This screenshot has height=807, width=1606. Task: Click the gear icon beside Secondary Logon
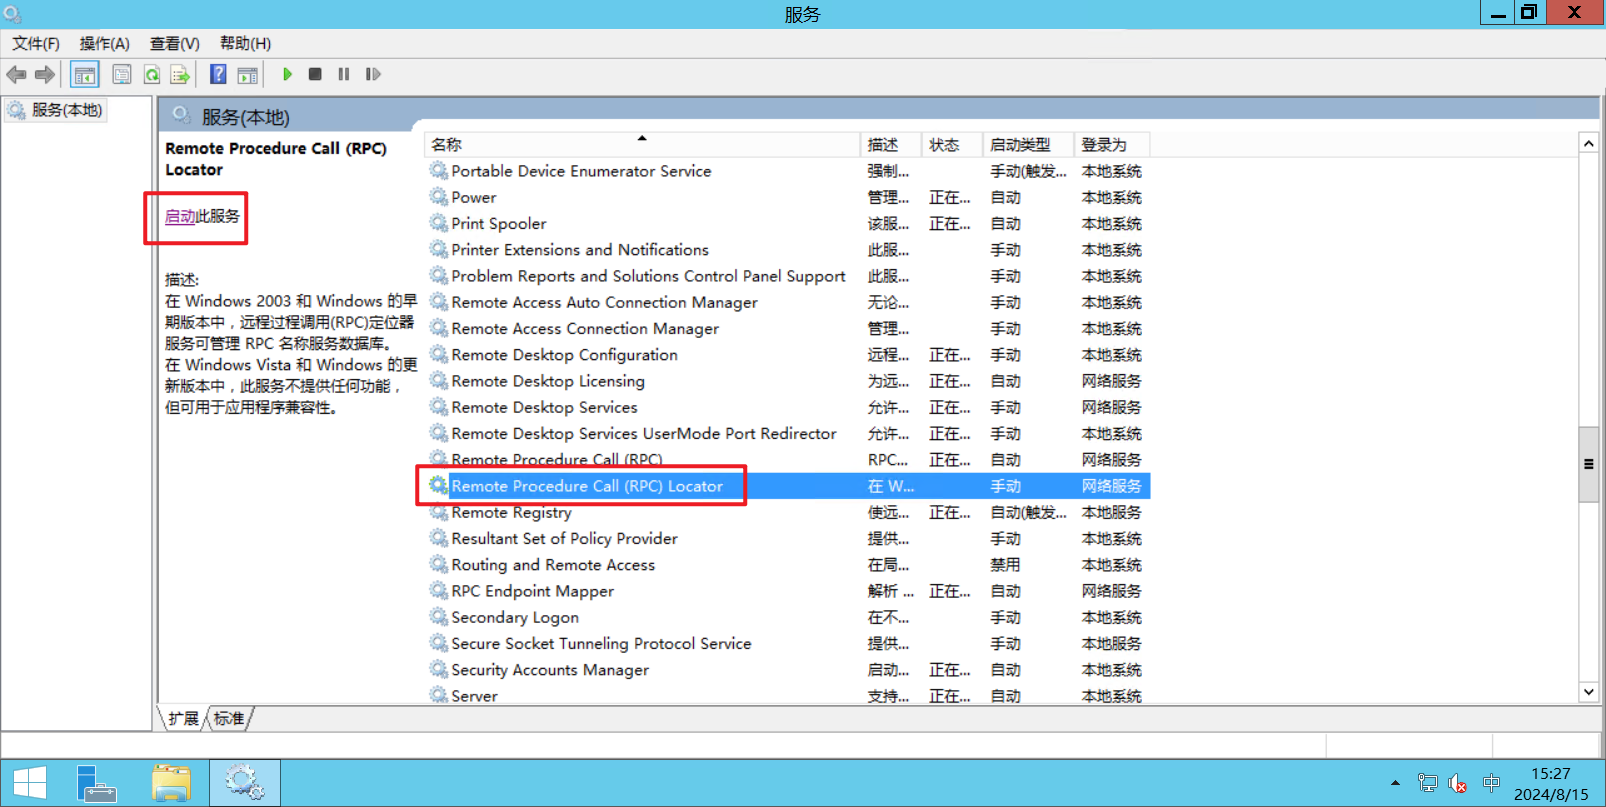439,617
